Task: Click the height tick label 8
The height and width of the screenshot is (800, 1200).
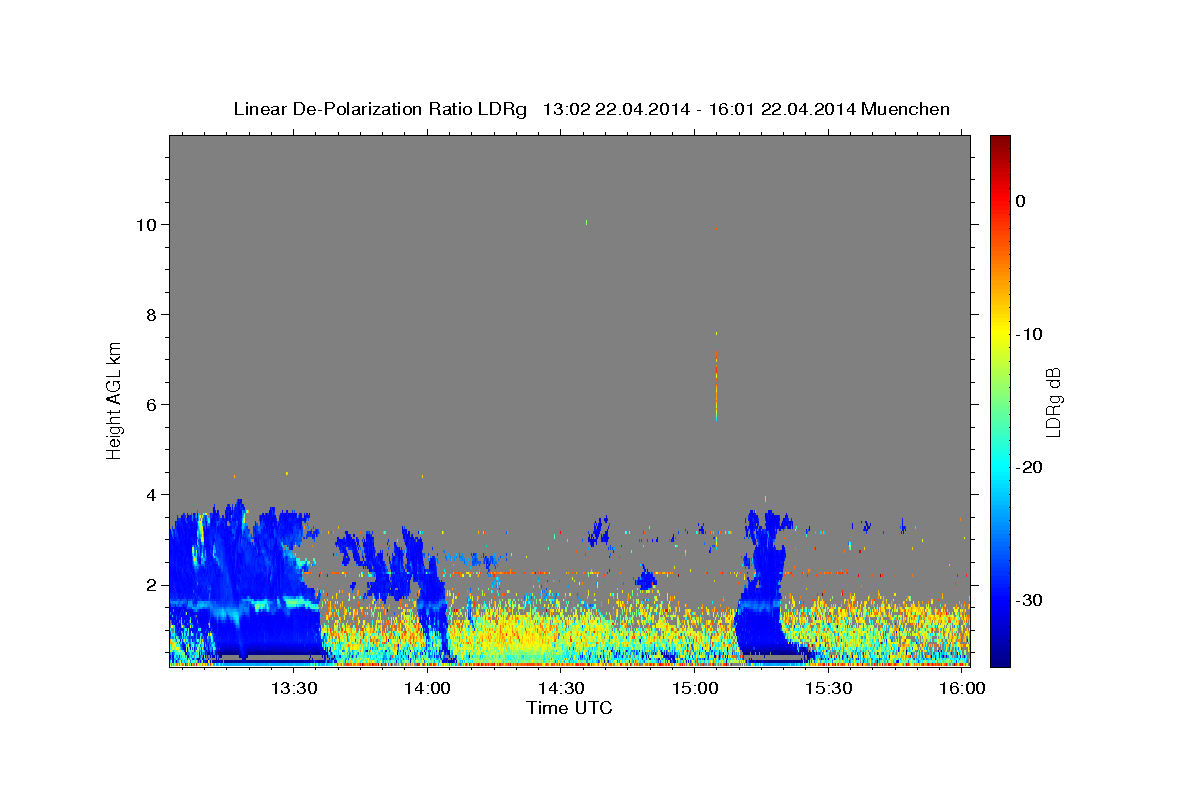Action: click(x=152, y=315)
